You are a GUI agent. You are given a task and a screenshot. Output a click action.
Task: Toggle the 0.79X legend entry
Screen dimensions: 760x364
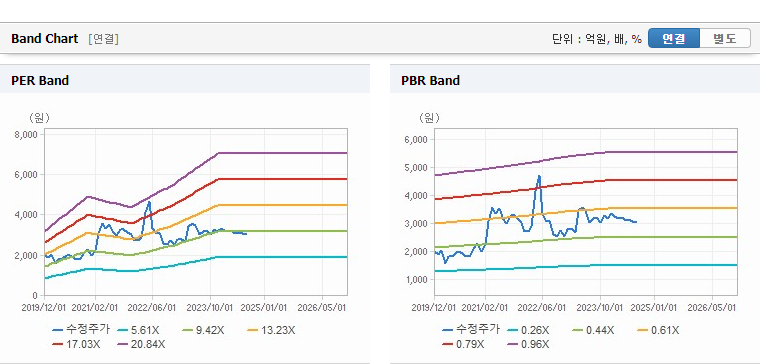click(463, 344)
